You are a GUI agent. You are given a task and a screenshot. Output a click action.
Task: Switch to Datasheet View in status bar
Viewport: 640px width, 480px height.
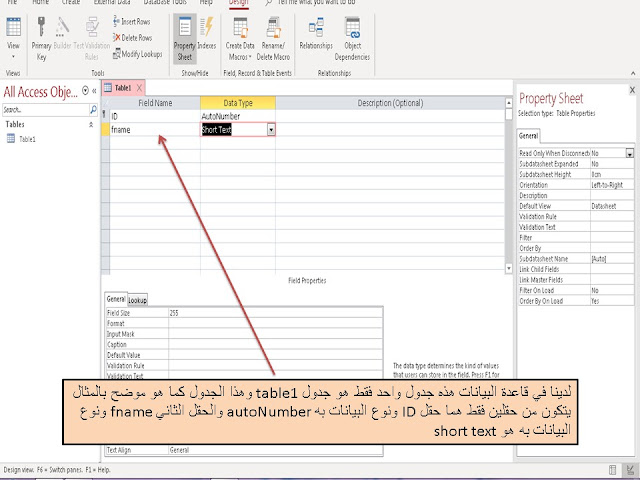(x=612, y=470)
